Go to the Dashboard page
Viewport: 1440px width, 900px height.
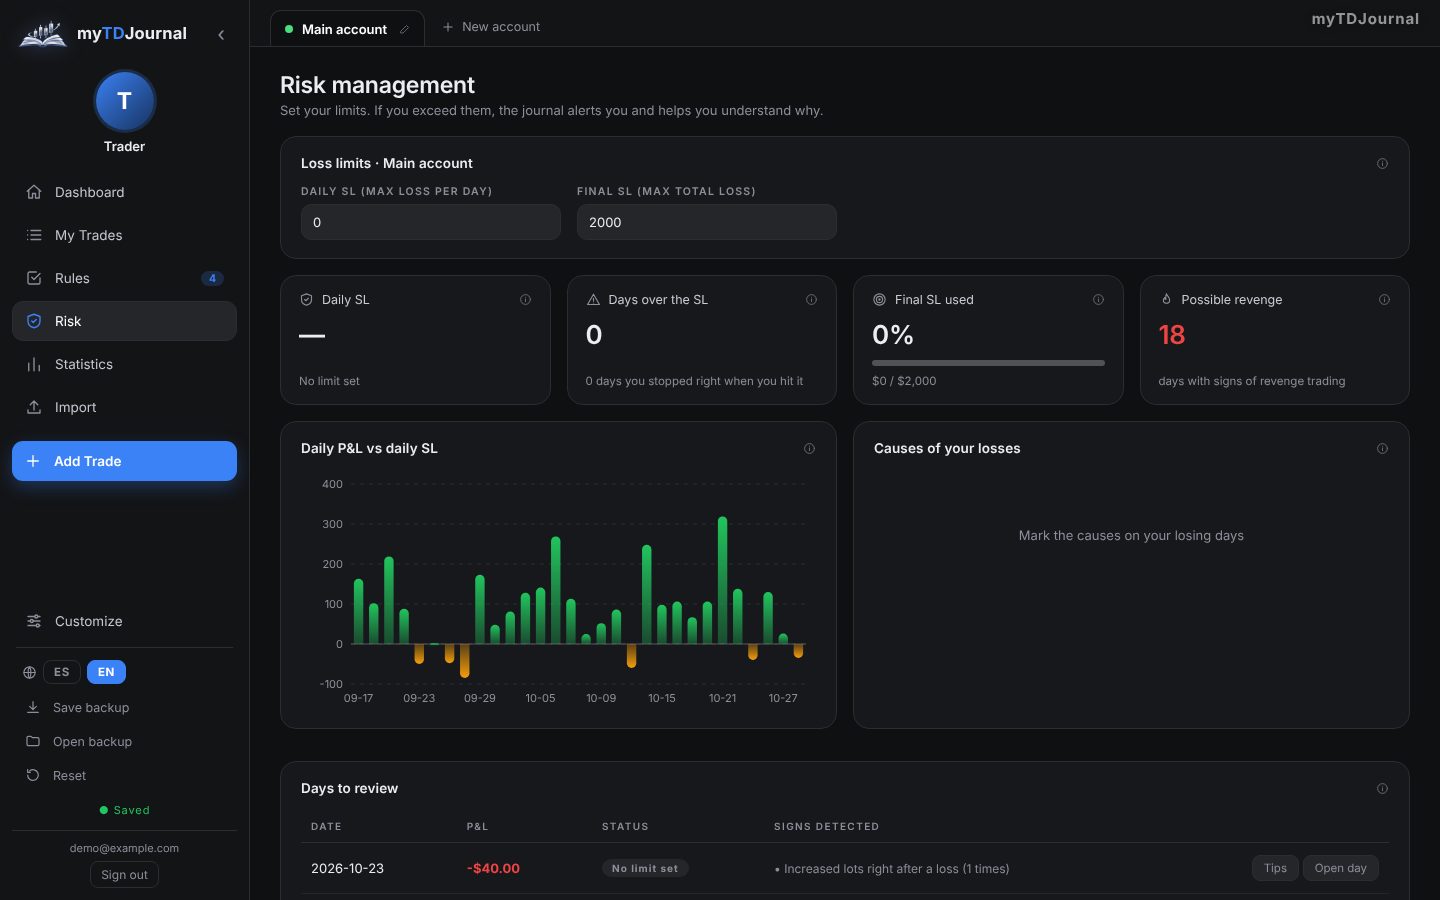[124, 192]
